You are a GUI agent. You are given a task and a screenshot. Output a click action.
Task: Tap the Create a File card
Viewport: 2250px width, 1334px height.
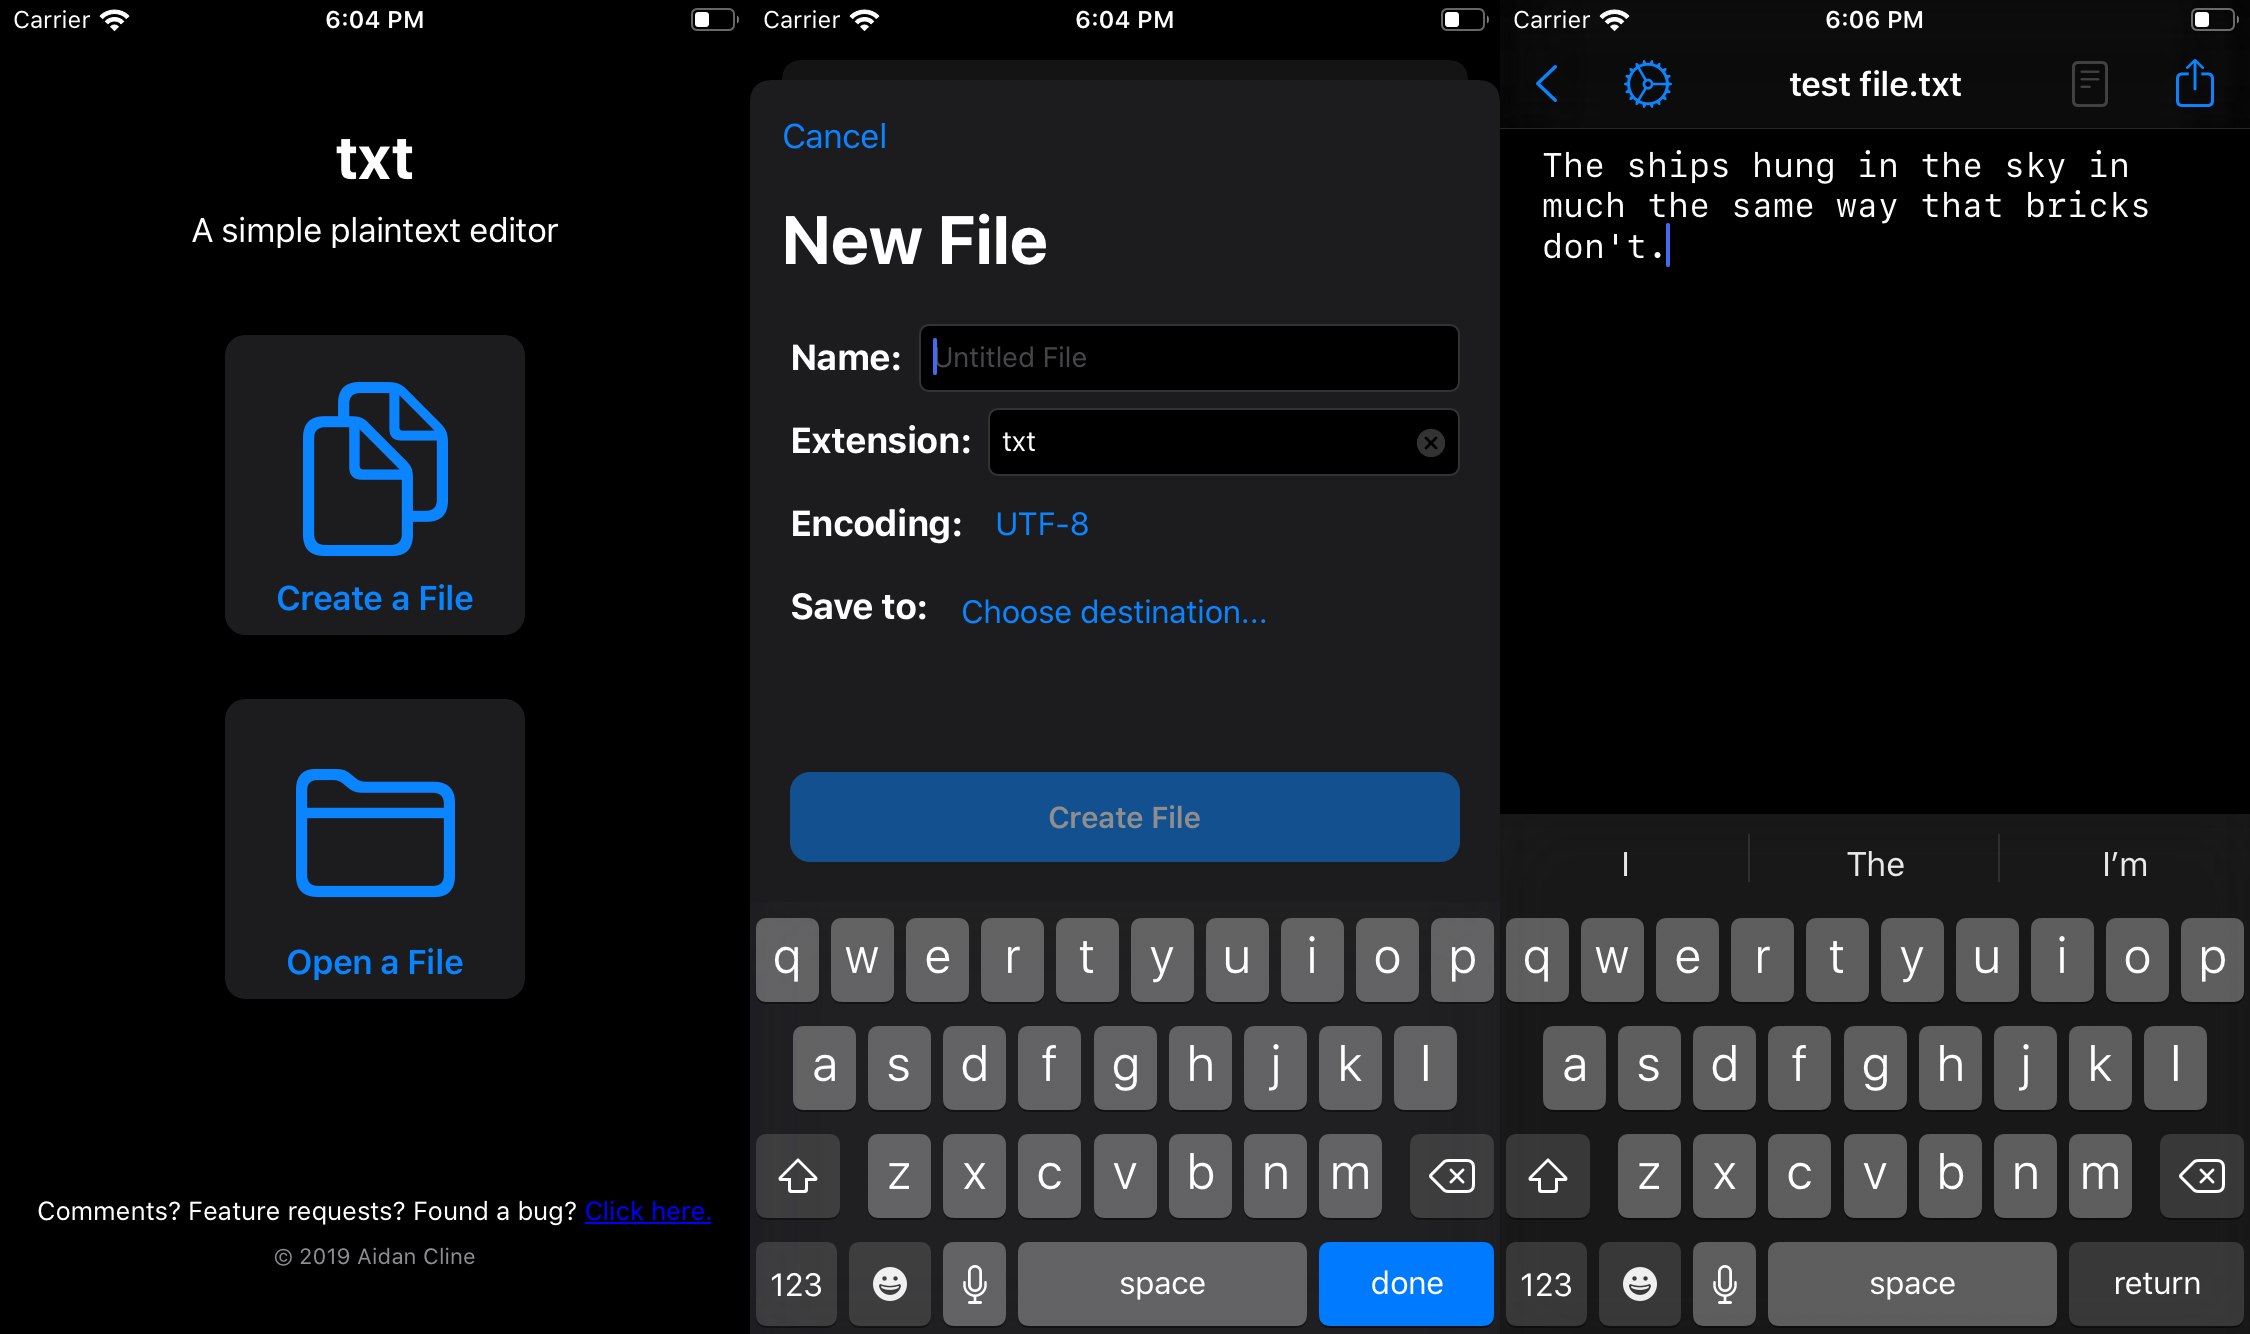point(375,485)
